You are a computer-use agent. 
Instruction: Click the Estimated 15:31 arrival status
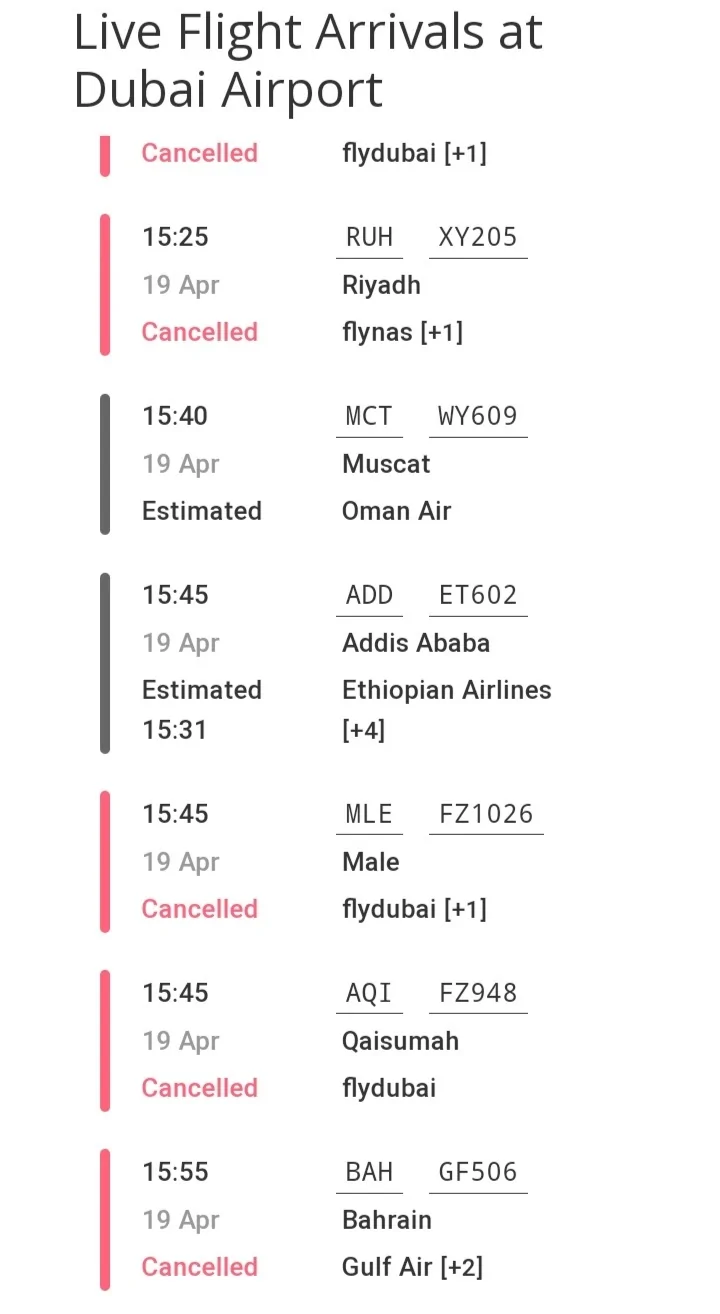[201, 710]
